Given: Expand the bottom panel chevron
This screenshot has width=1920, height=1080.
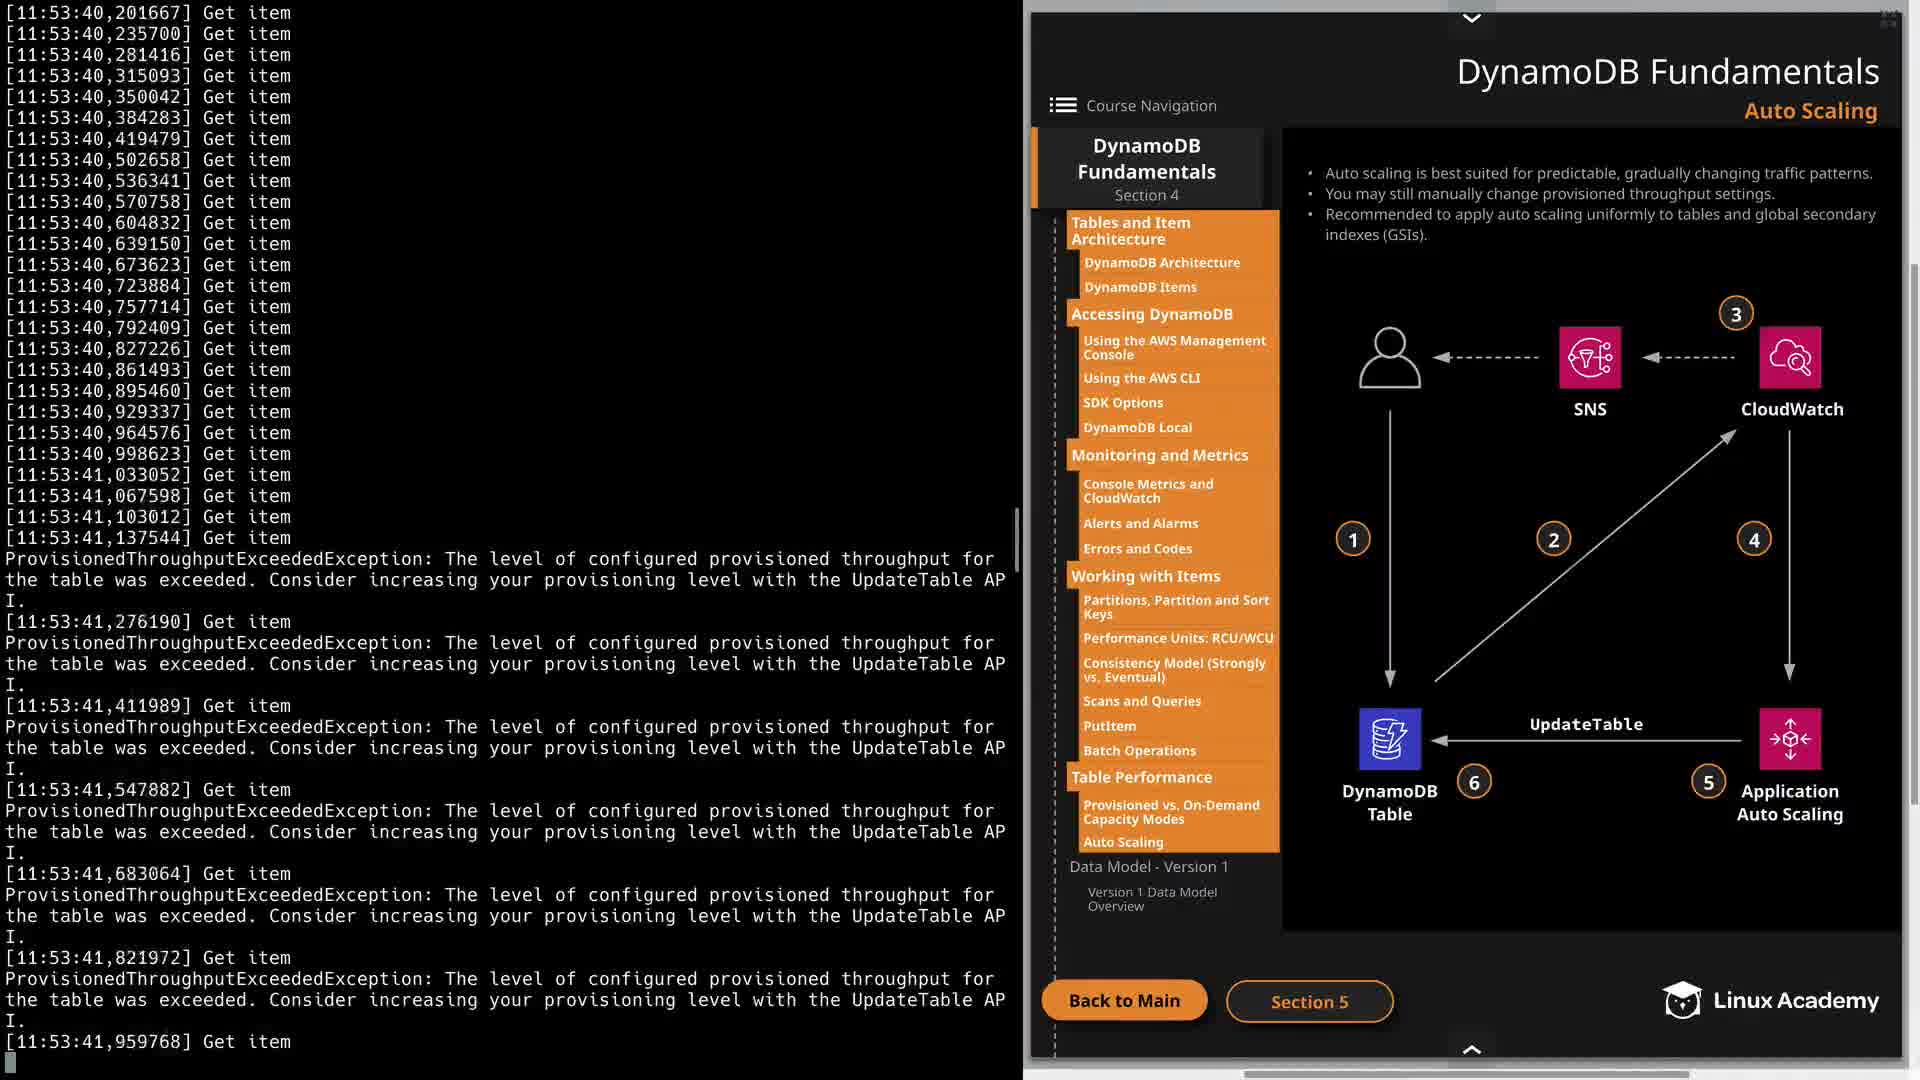Looking at the screenshot, I should pos(1471,1049).
